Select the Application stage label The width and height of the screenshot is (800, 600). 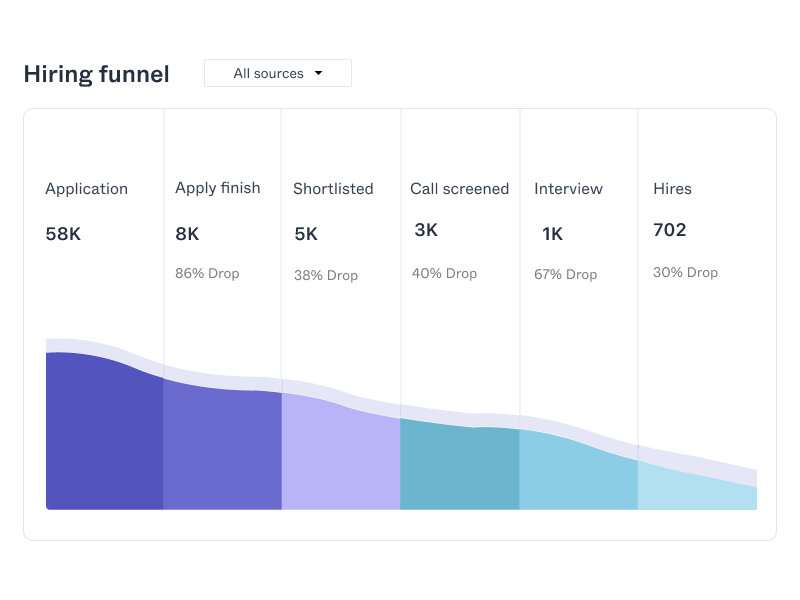click(87, 189)
